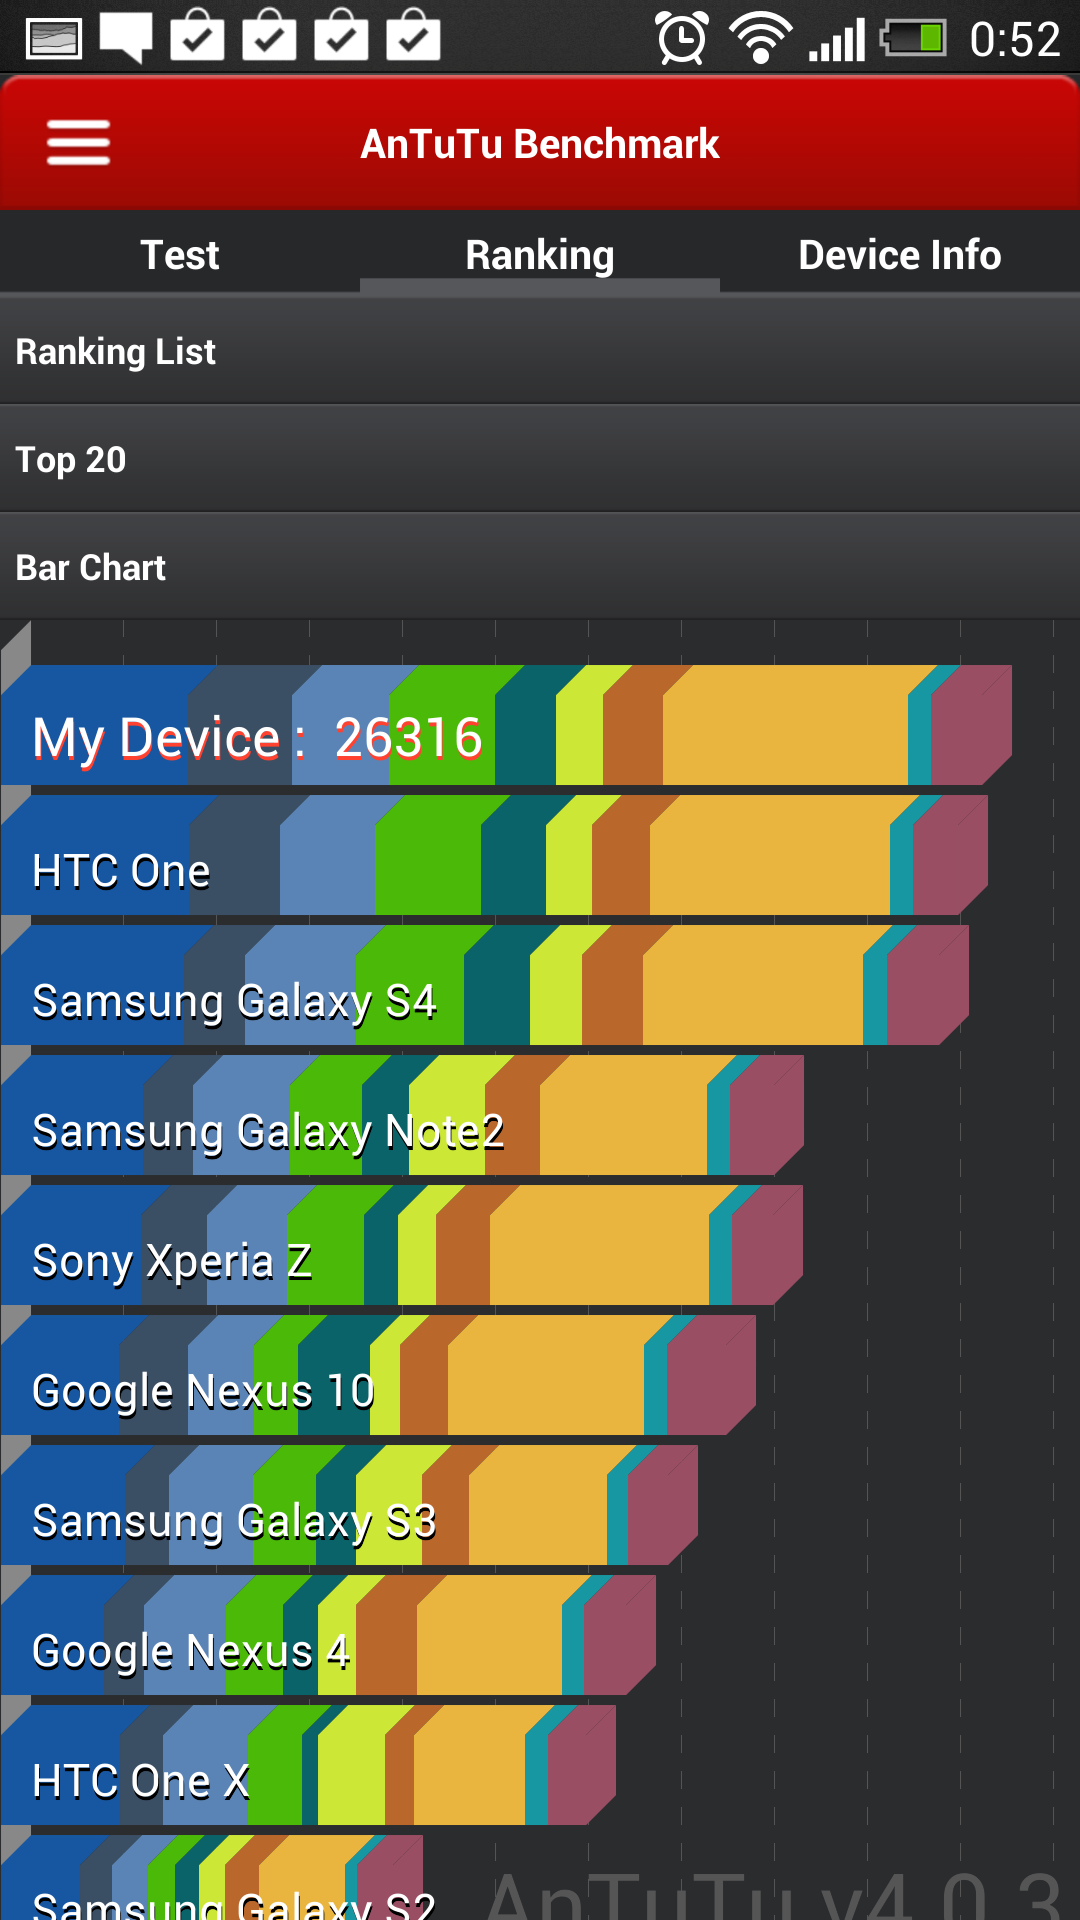
Task: Switch to the Test tab
Action: coord(180,255)
